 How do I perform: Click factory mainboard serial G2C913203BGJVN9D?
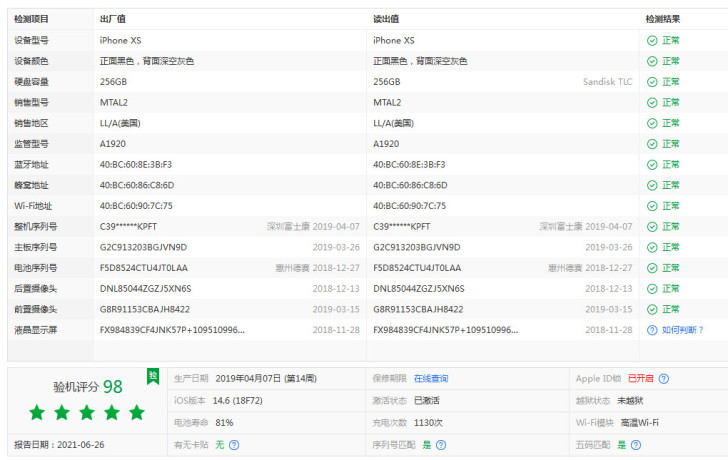(x=143, y=247)
